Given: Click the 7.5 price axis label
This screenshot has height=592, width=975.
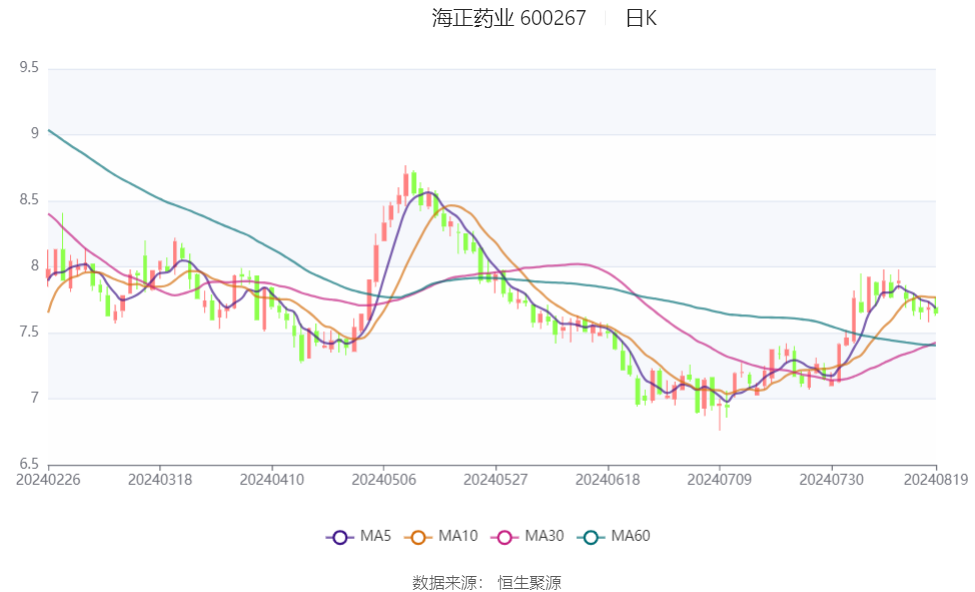Looking at the screenshot, I should (29, 331).
